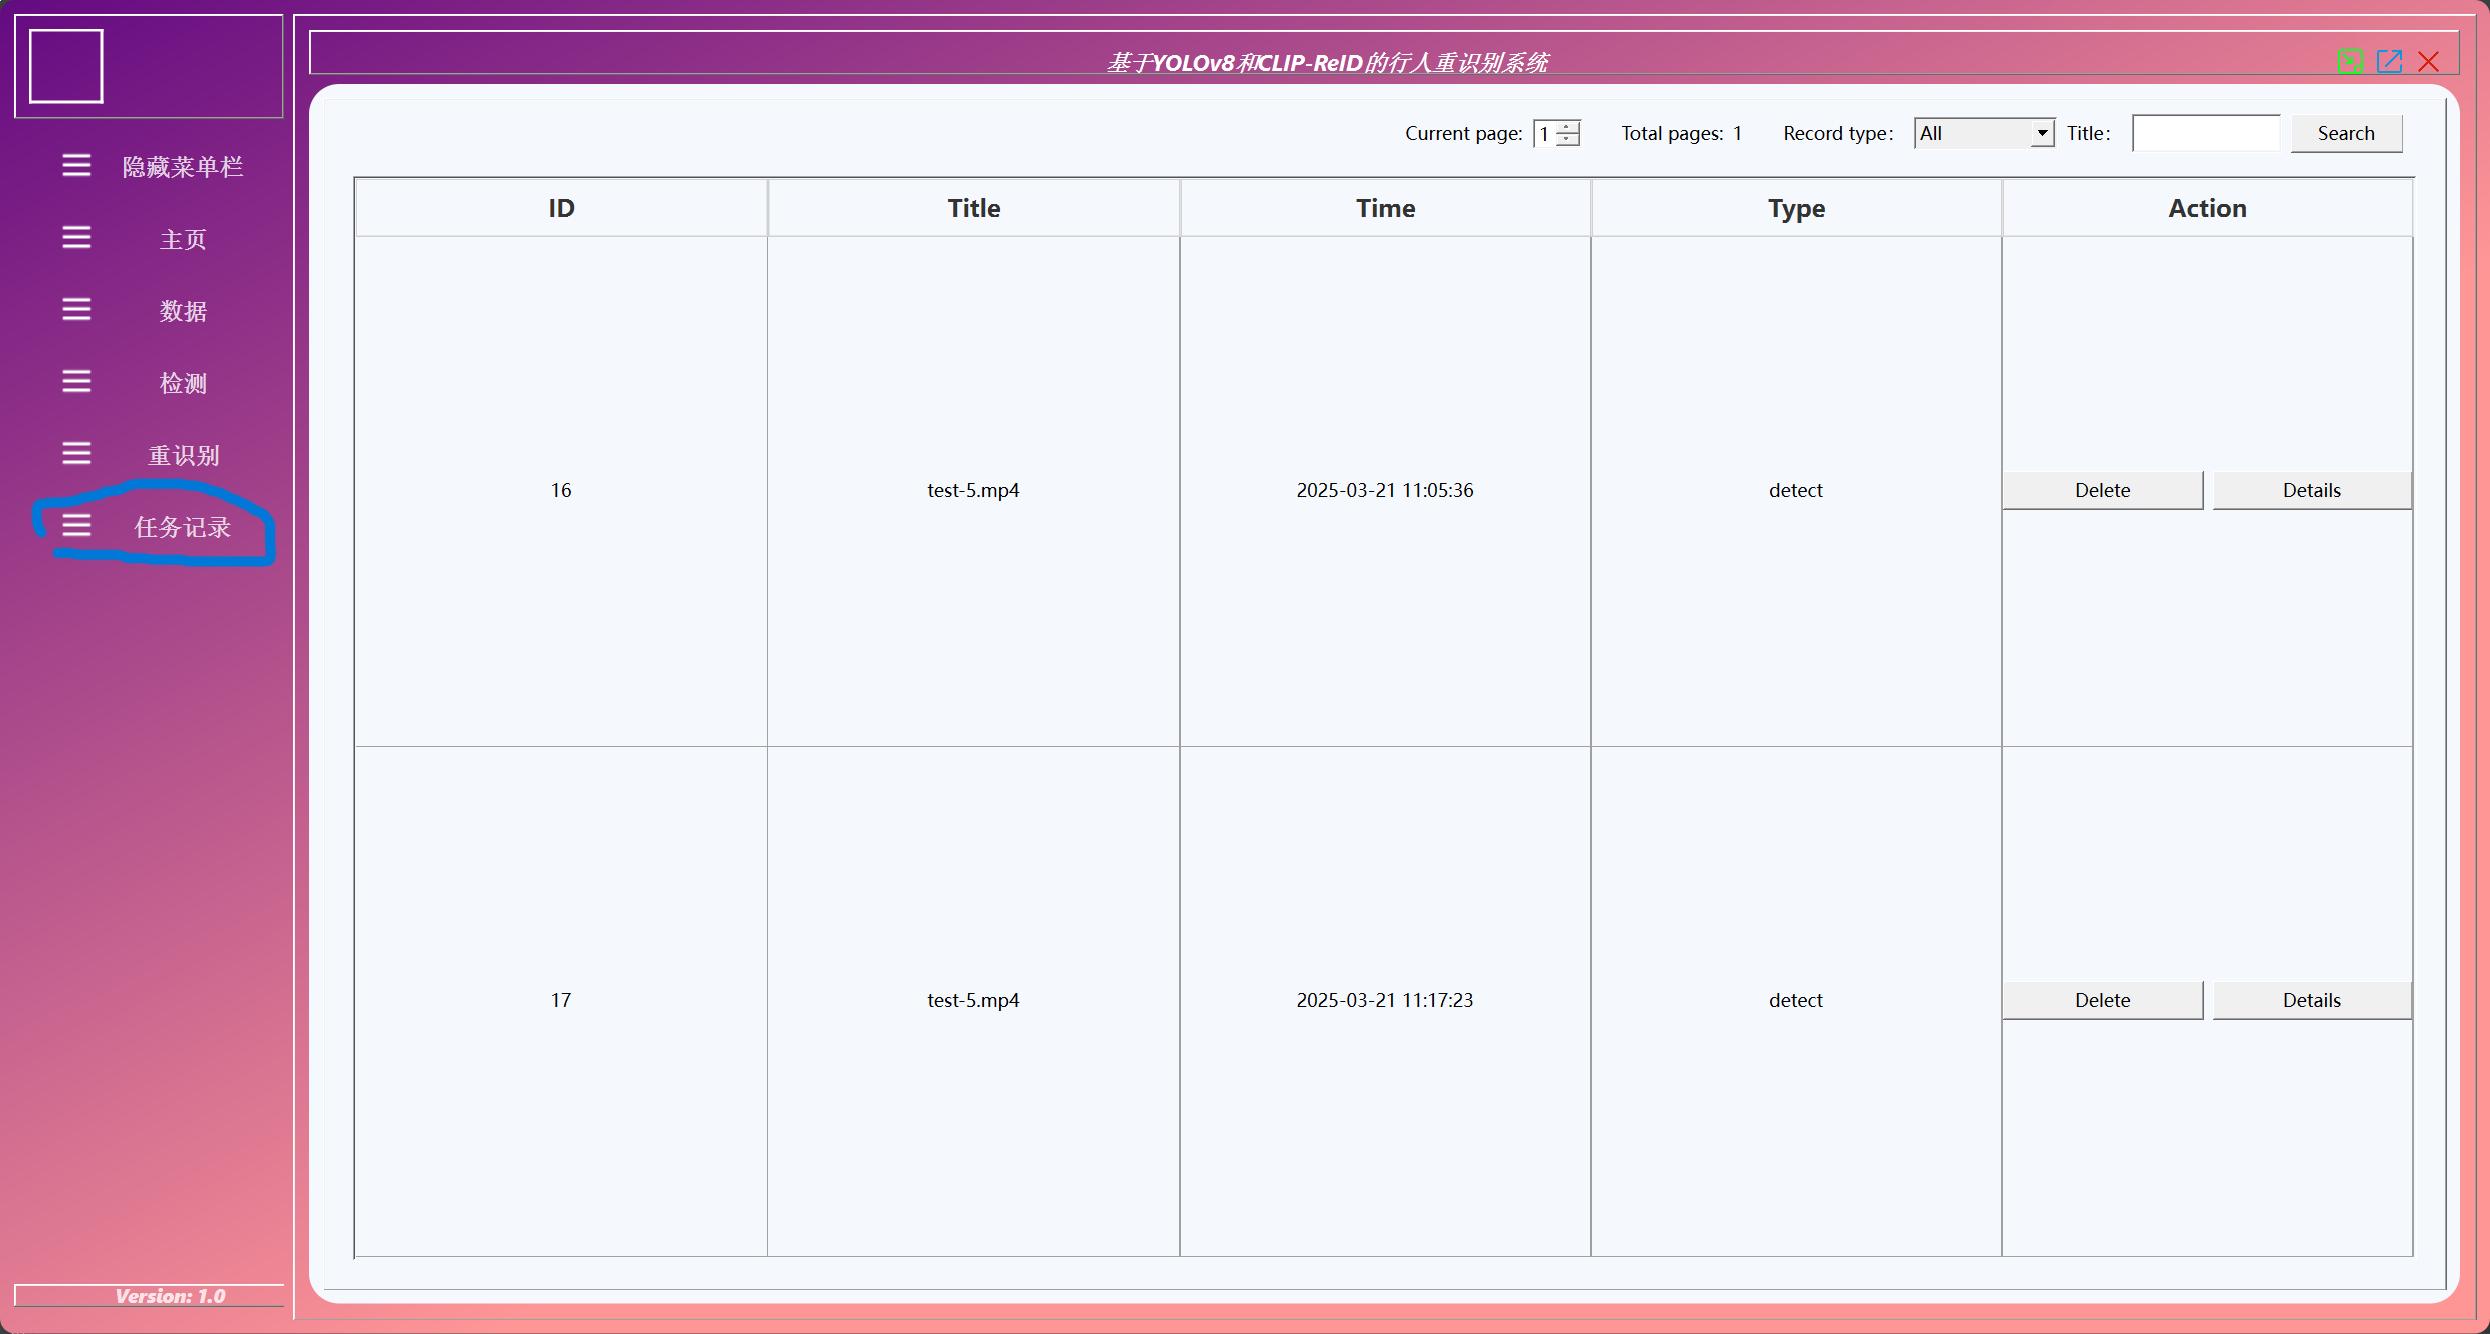Click the Time column header
Viewport: 2490px width, 1334px height.
(x=1385, y=208)
